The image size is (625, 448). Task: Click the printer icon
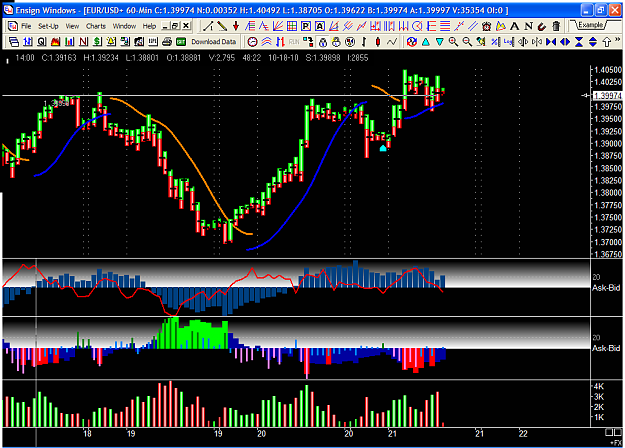click(167, 41)
